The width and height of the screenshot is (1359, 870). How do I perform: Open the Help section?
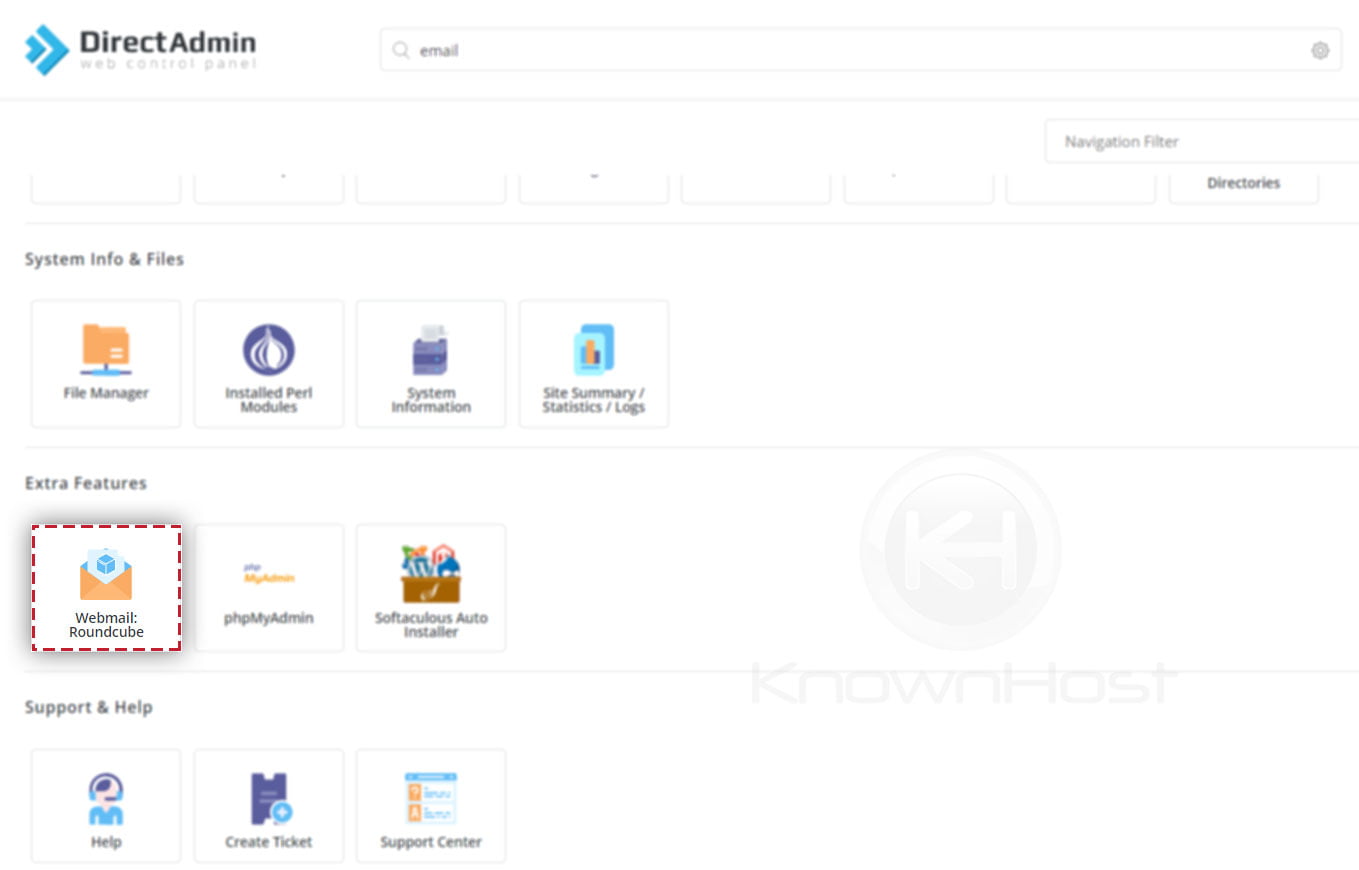click(x=105, y=805)
